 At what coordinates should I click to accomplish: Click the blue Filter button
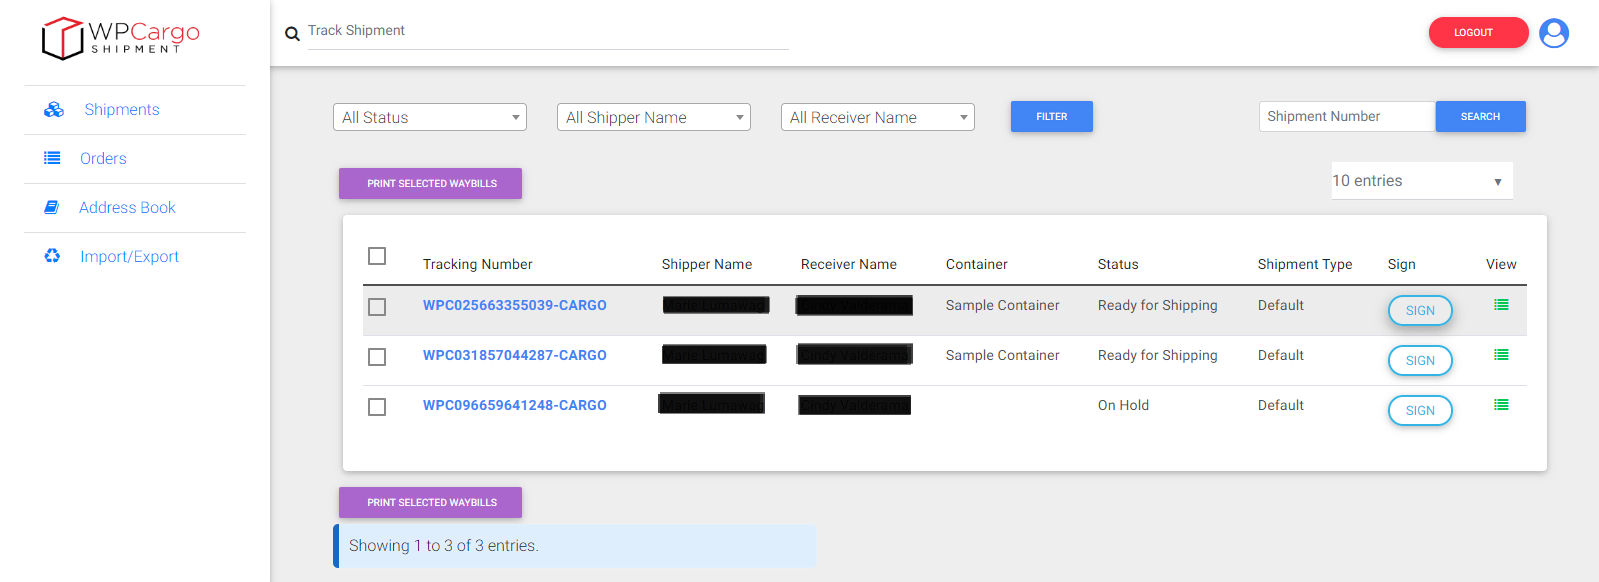coord(1051,117)
